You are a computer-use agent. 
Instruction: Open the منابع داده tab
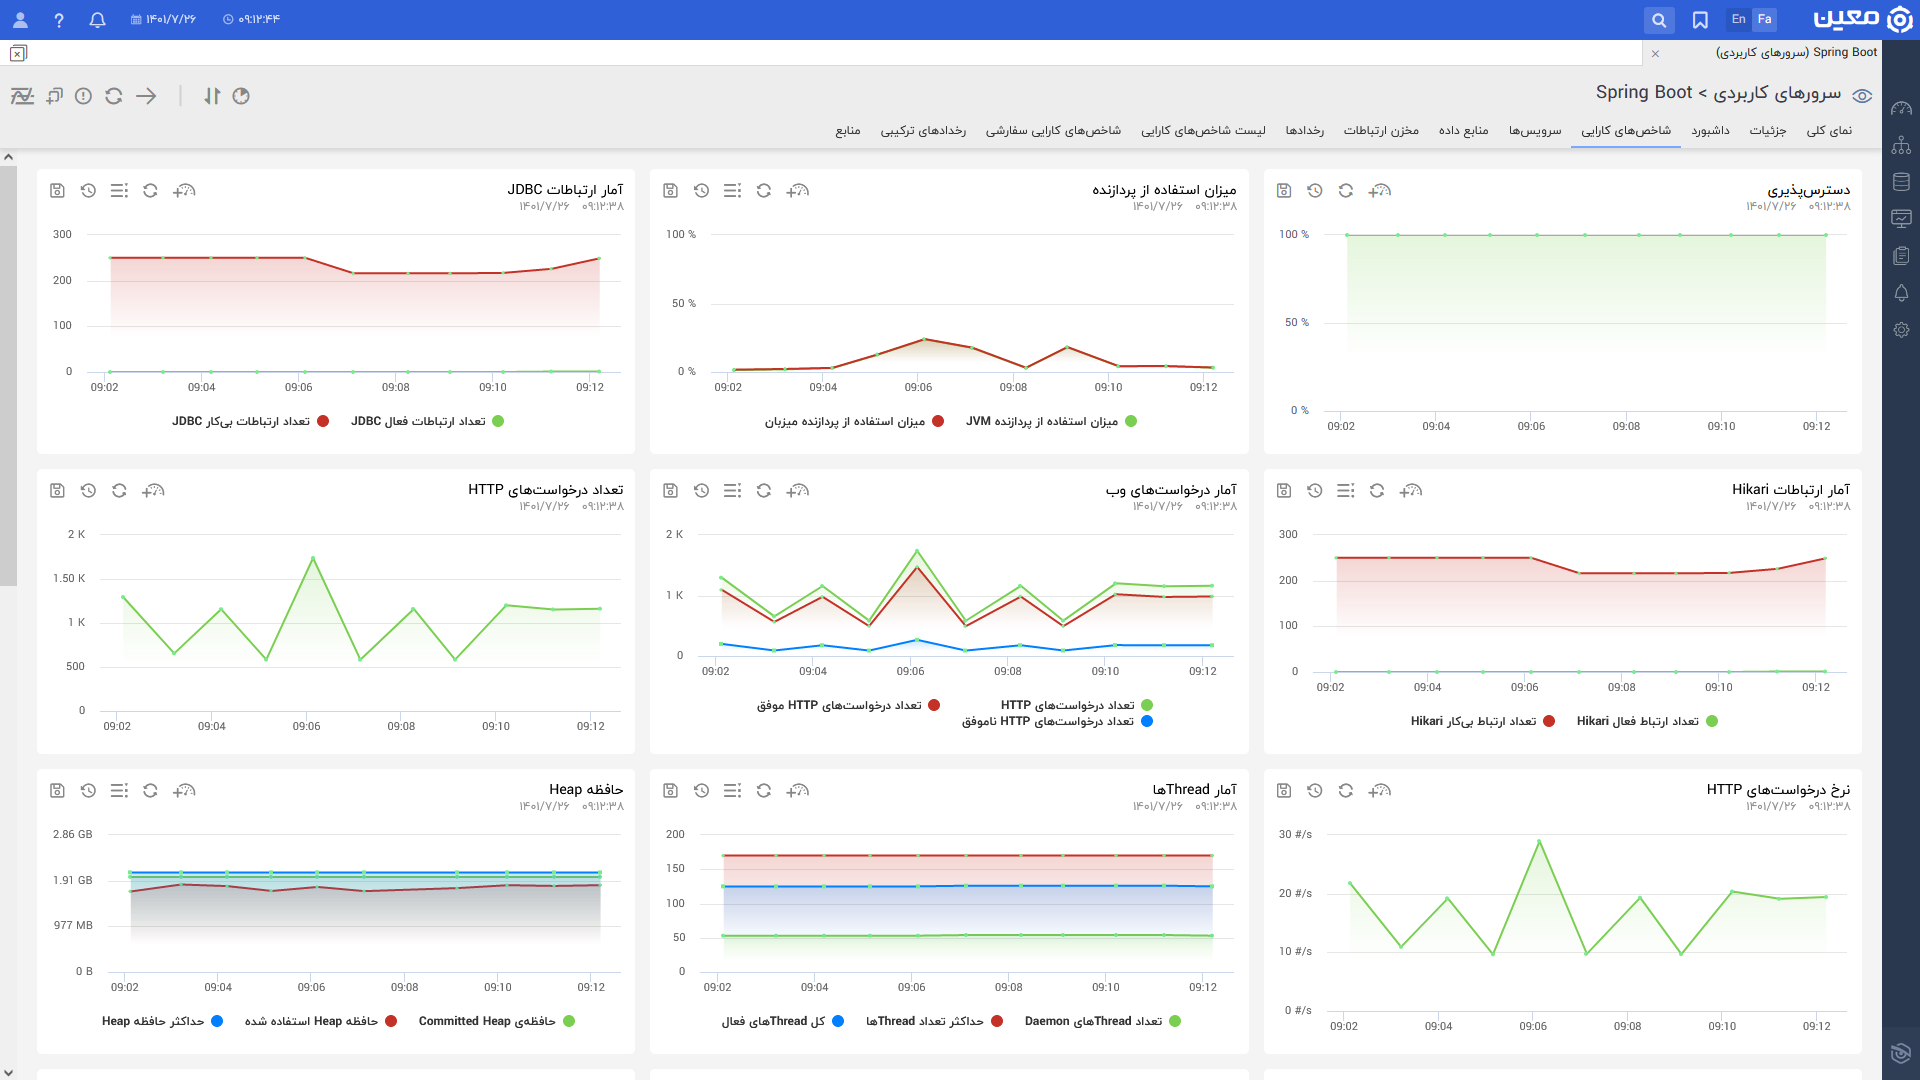[x=1463, y=131]
